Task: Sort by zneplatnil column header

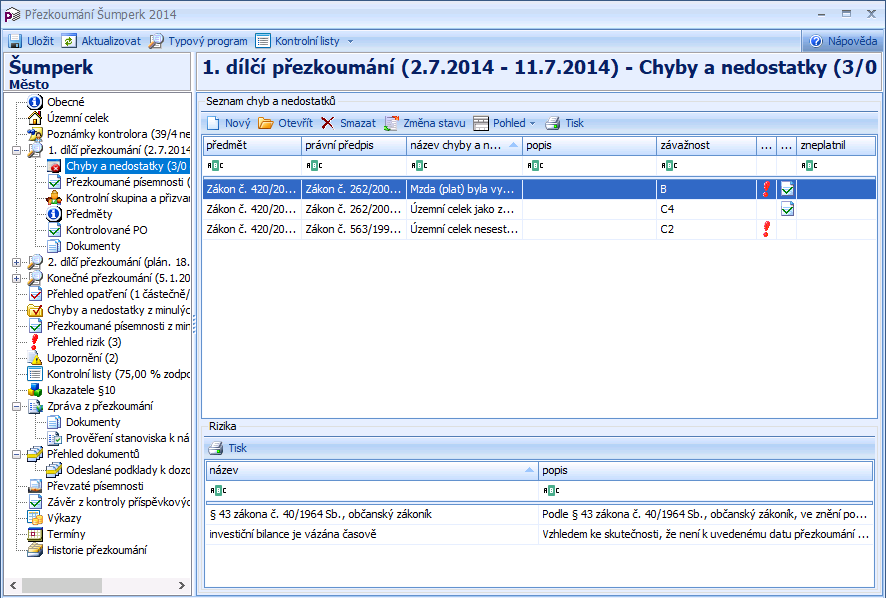Action: (x=836, y=145)
